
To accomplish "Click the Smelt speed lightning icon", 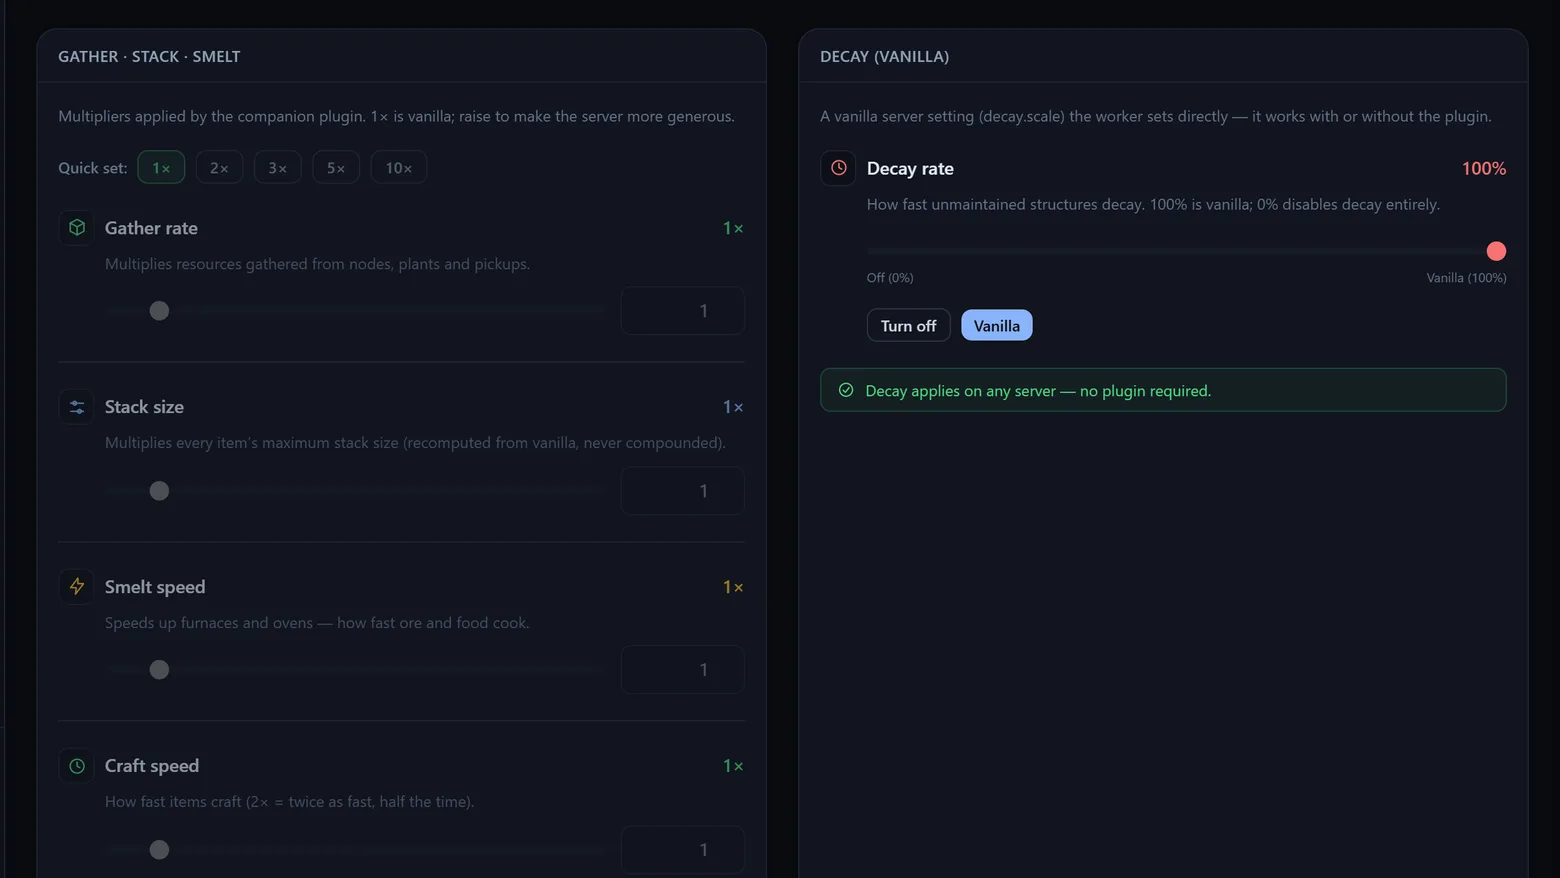I will click(77, 586).
